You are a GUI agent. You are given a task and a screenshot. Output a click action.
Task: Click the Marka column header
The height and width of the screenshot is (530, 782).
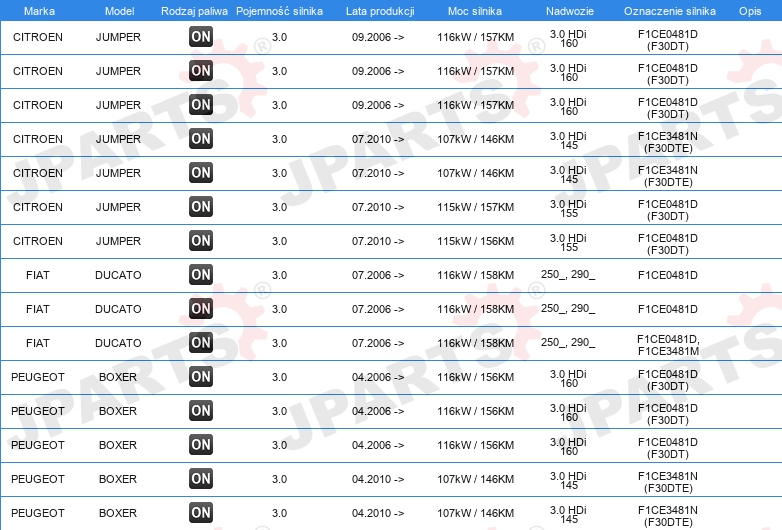39,11
